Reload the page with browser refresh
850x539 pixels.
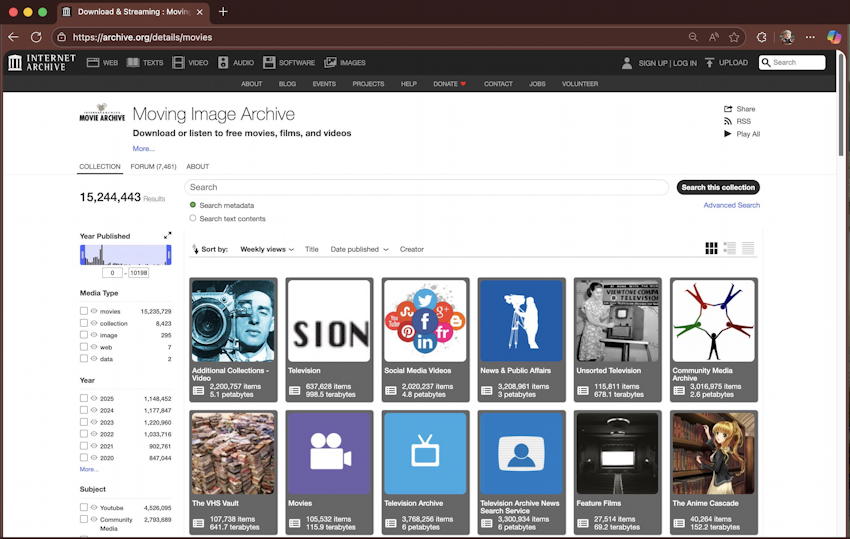coord(36,37)
